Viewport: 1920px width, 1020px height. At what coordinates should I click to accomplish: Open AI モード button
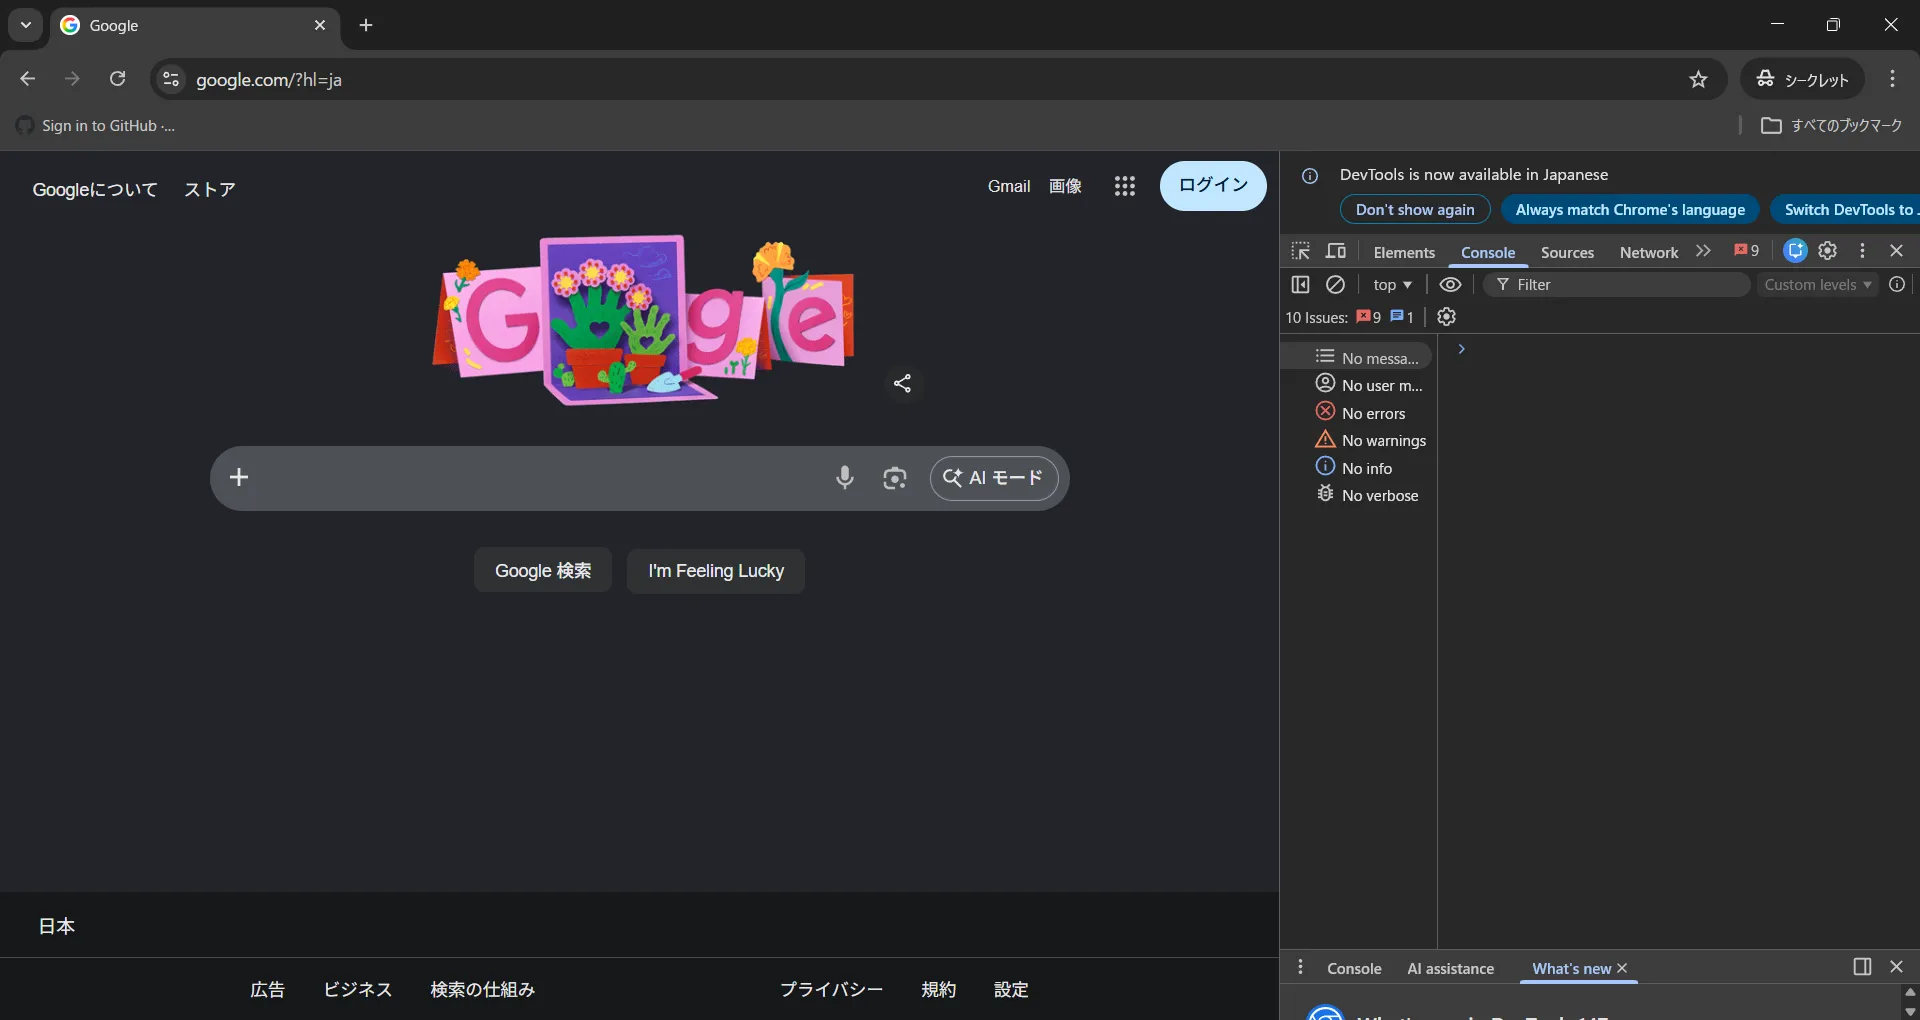[994, 478]
